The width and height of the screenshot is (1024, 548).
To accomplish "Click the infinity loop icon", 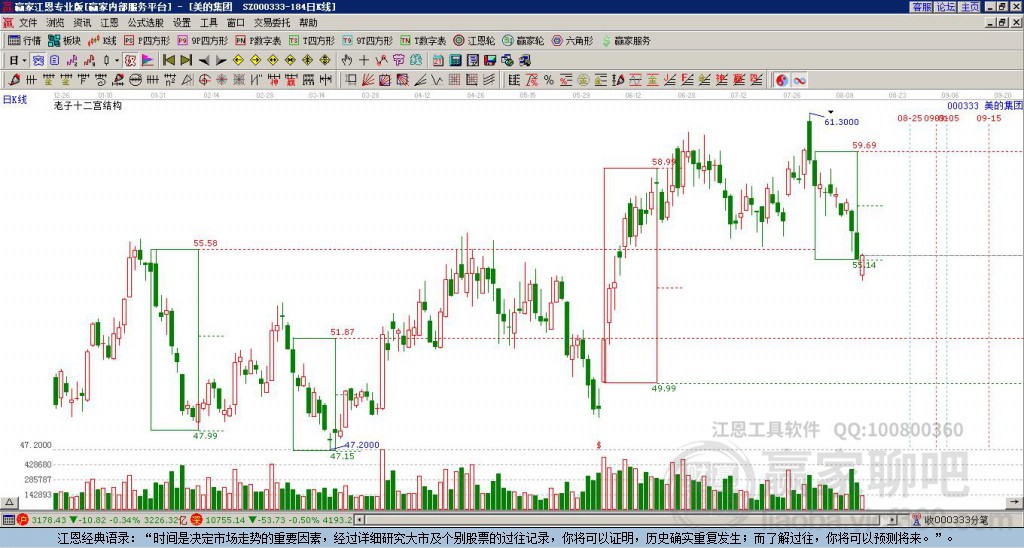I will click(799, 80).
